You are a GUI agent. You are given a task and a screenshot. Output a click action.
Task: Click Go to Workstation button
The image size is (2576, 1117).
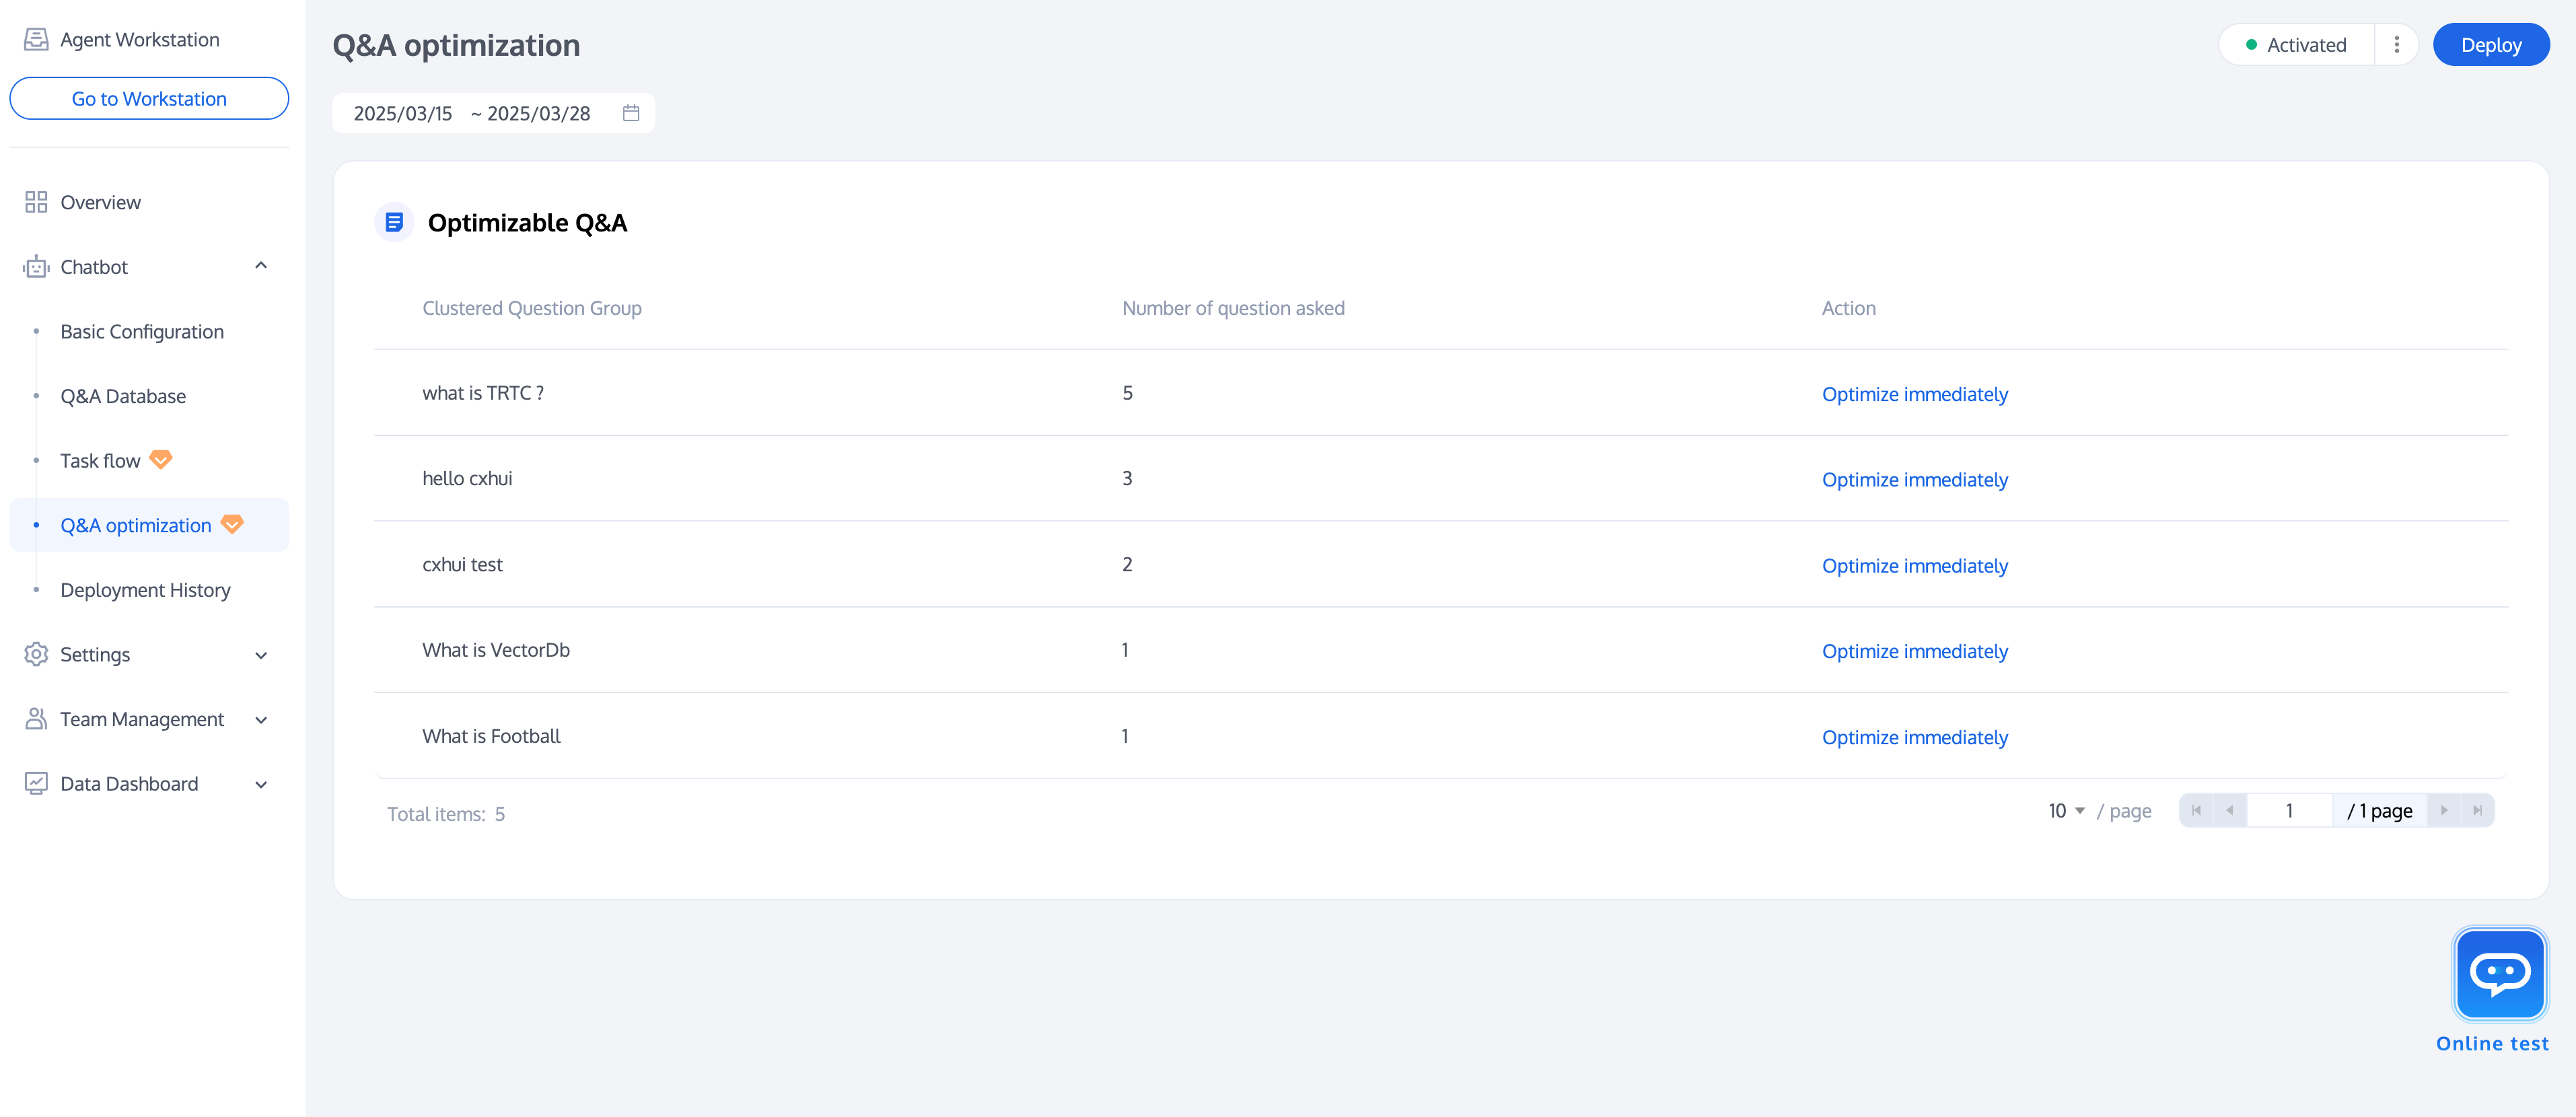[x=149, y=98]
